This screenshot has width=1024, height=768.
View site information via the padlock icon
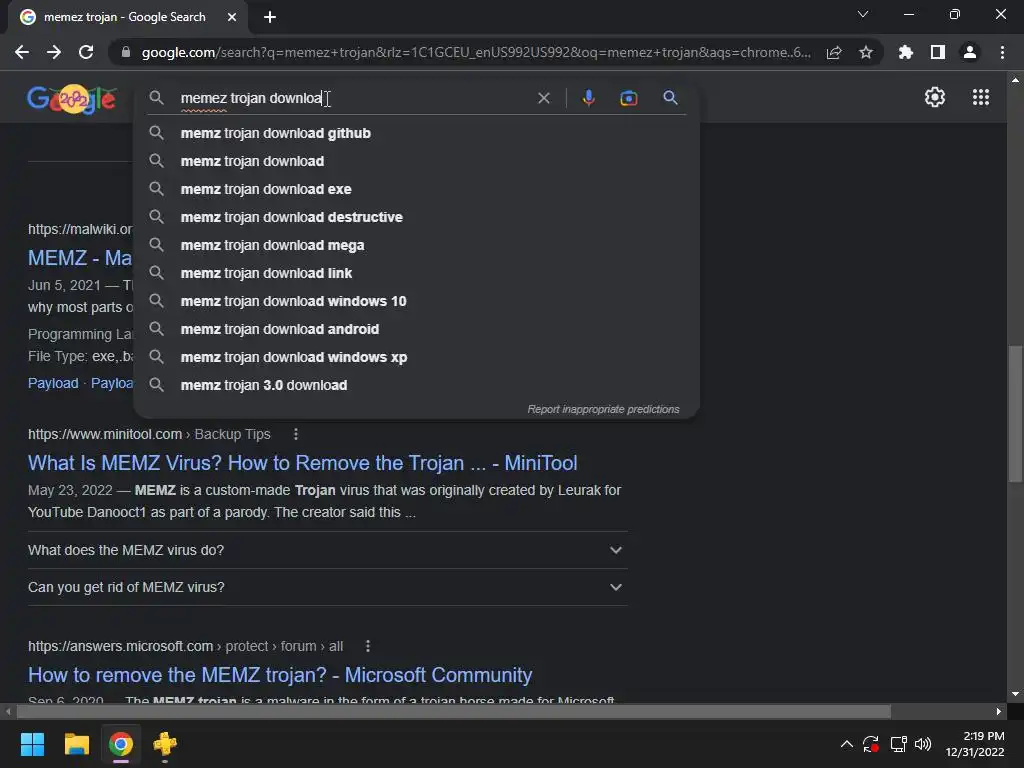pyautogui.click(x=126, y=52)
